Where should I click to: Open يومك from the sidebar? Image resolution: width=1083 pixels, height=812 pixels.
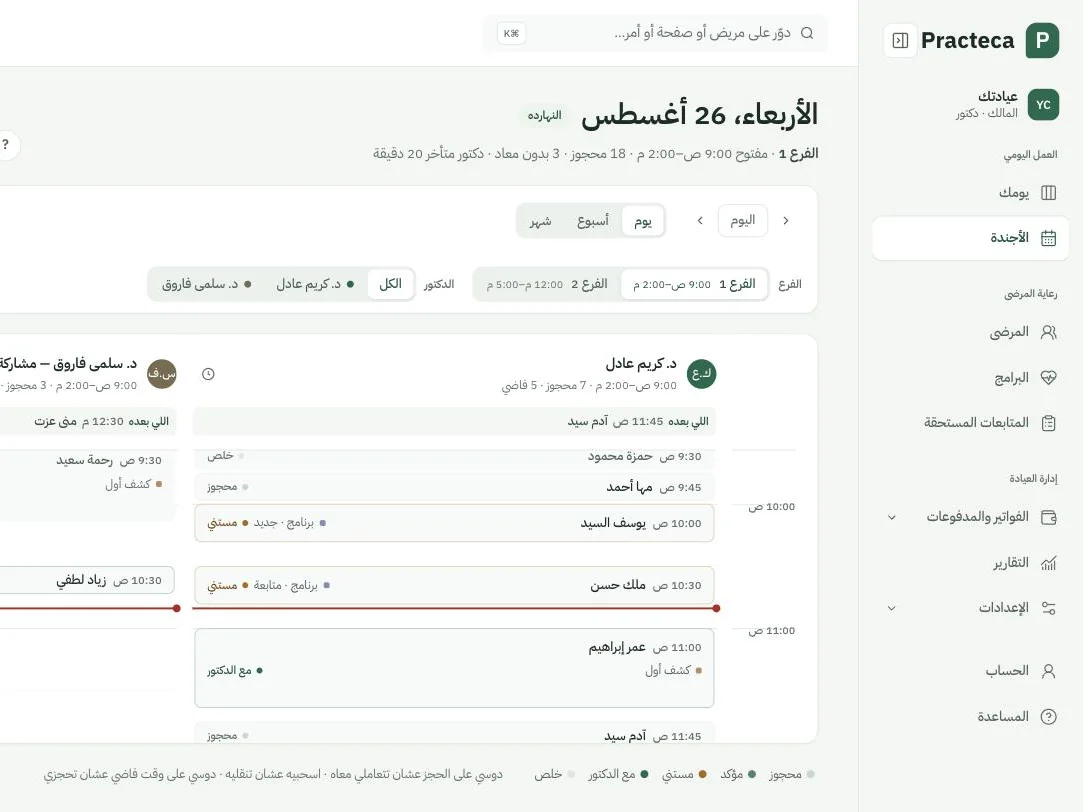pyautogui.click(x=970, y=193)
